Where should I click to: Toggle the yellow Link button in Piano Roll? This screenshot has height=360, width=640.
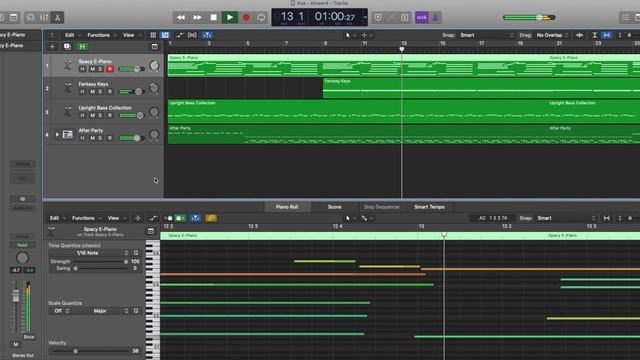[x=211, y=218]
